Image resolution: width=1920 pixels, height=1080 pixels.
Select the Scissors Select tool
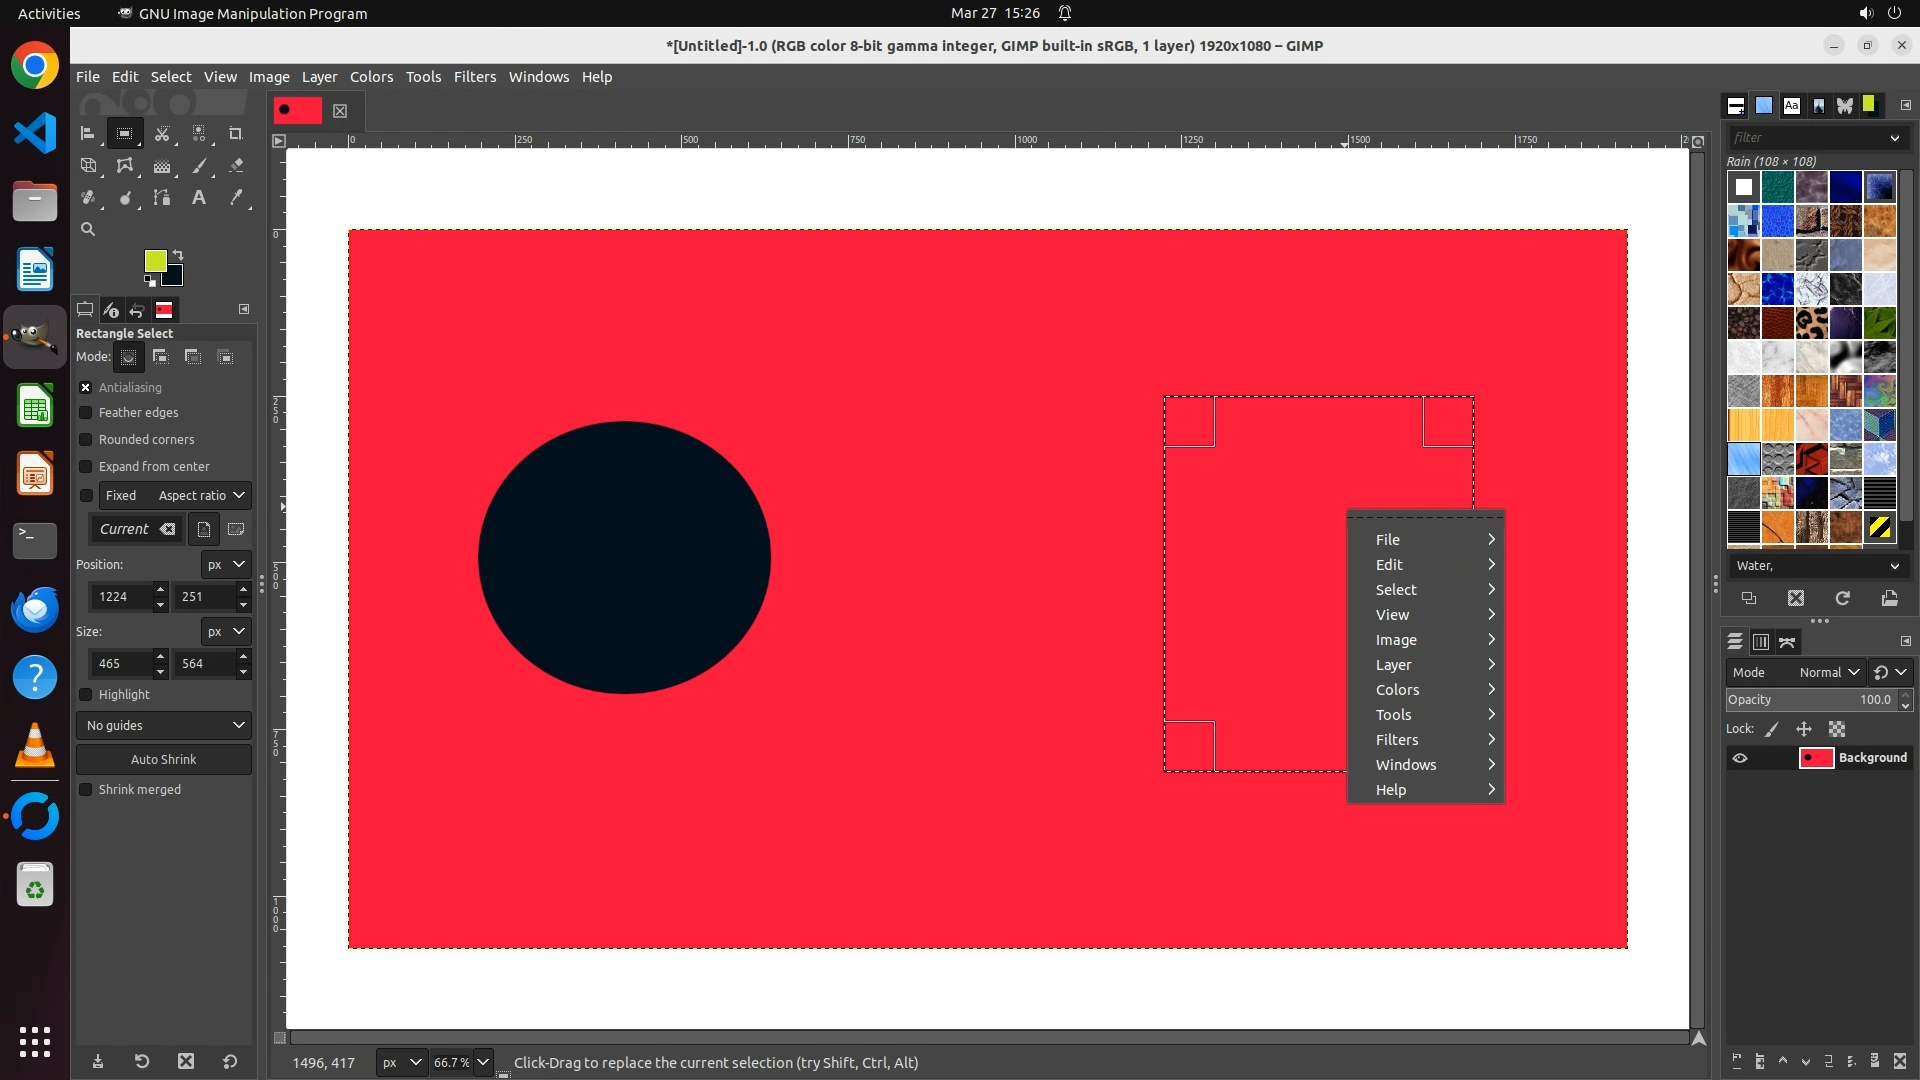[162, 133]
